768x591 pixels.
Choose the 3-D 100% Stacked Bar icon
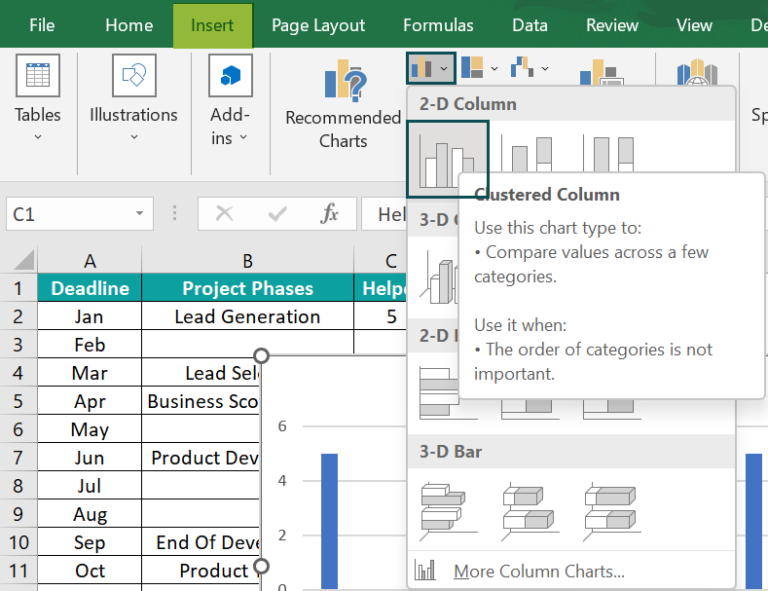click(x=610, y=506)
